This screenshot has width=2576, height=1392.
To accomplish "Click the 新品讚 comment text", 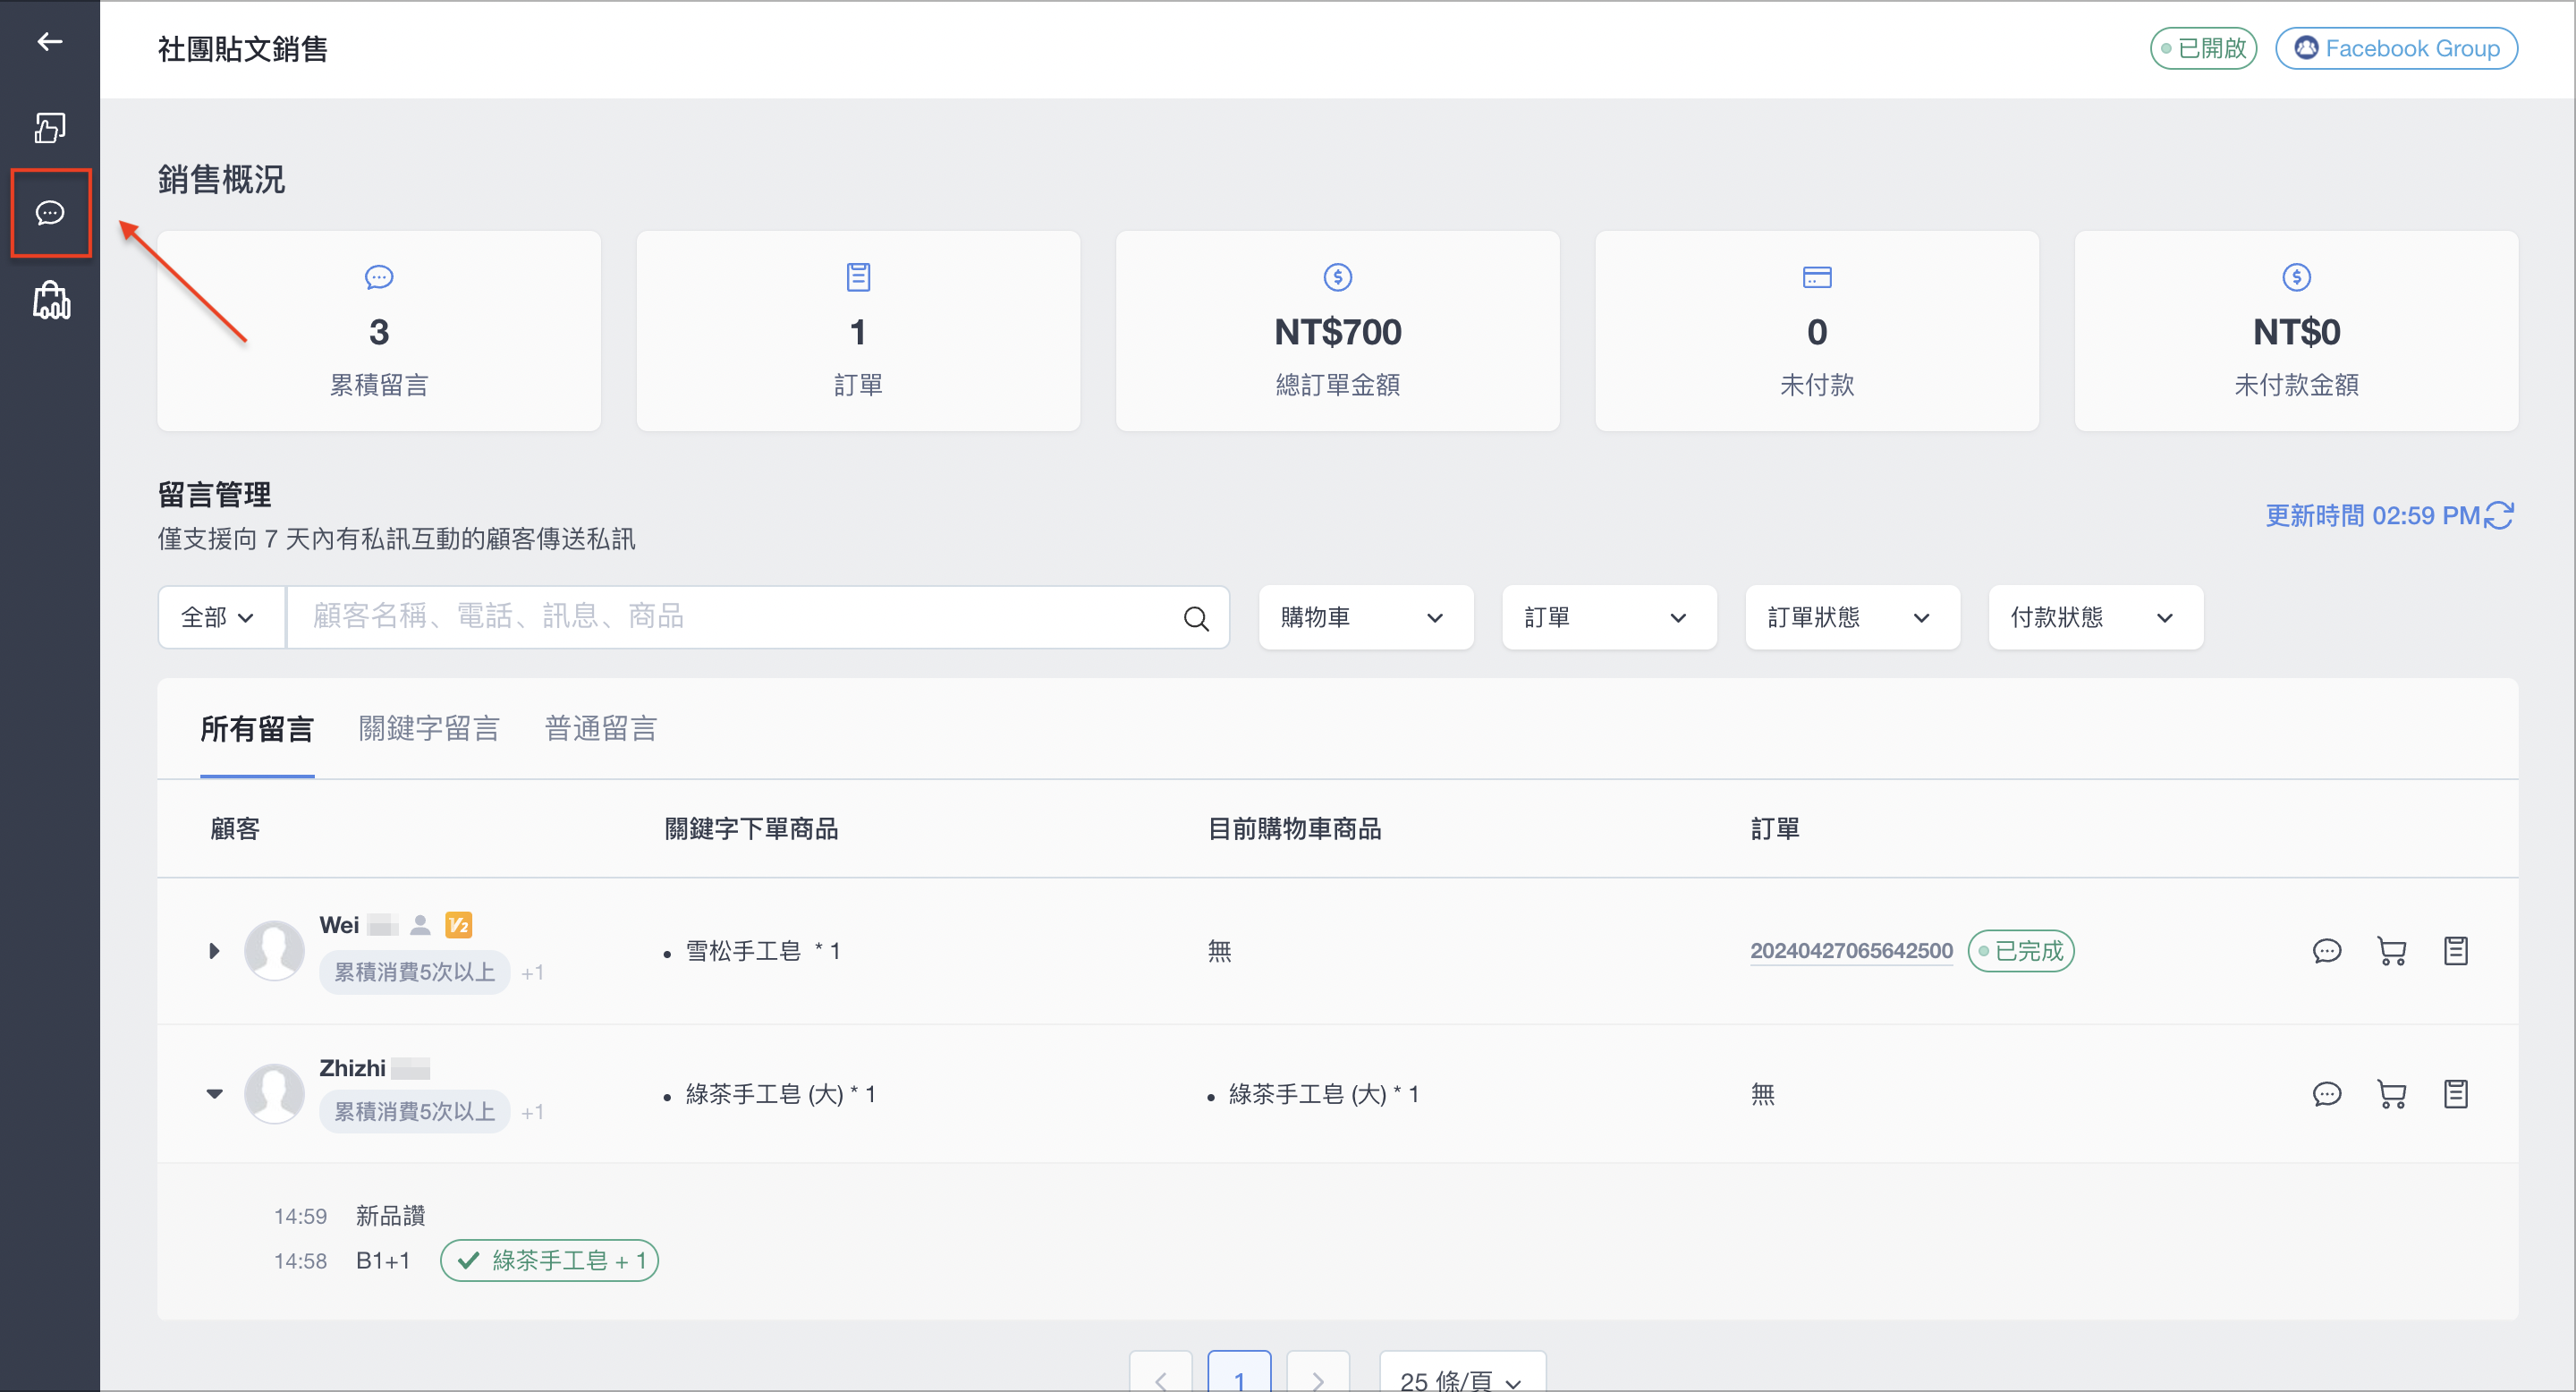I will tap(390, 1216).
